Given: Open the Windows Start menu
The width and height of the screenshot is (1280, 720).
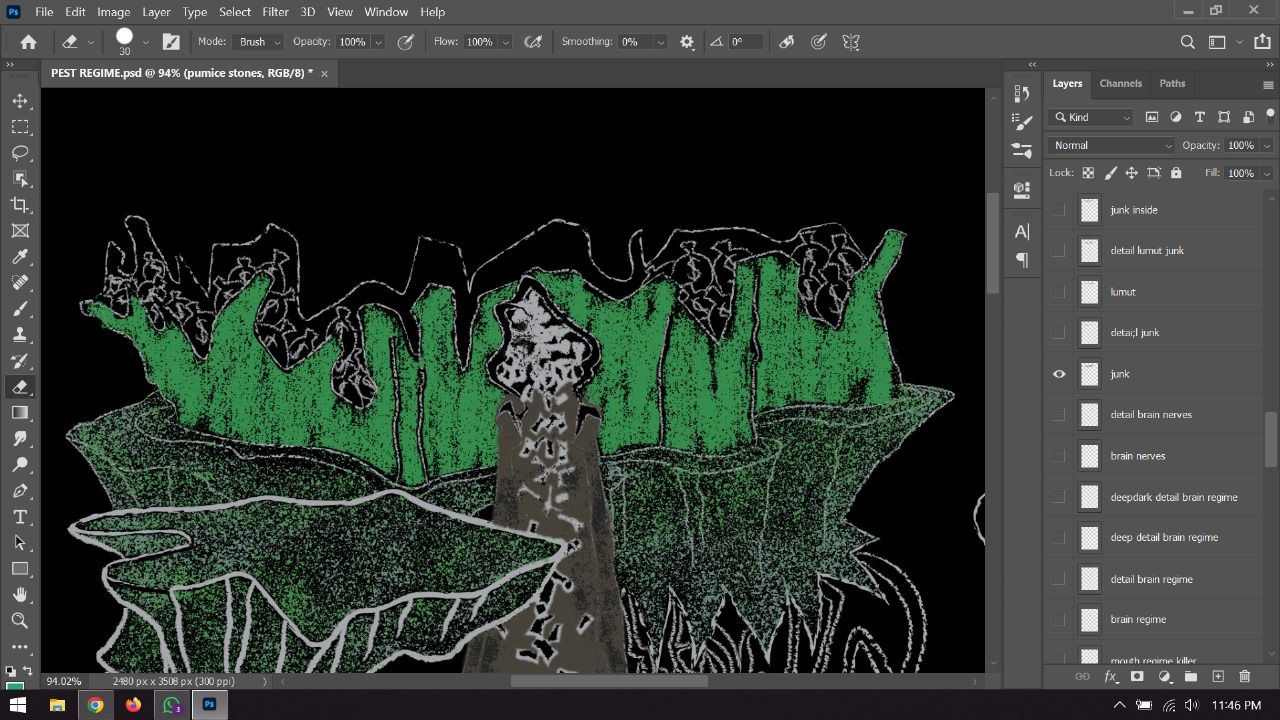Looking at the screenshot, I should (x=18, y=705).
